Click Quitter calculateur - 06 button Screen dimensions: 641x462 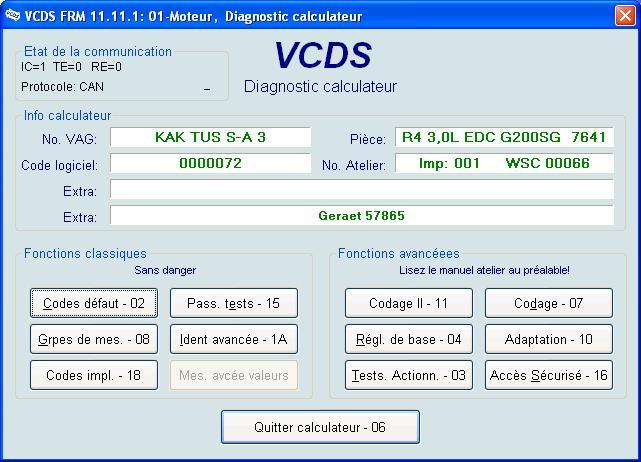click(320, 427)
